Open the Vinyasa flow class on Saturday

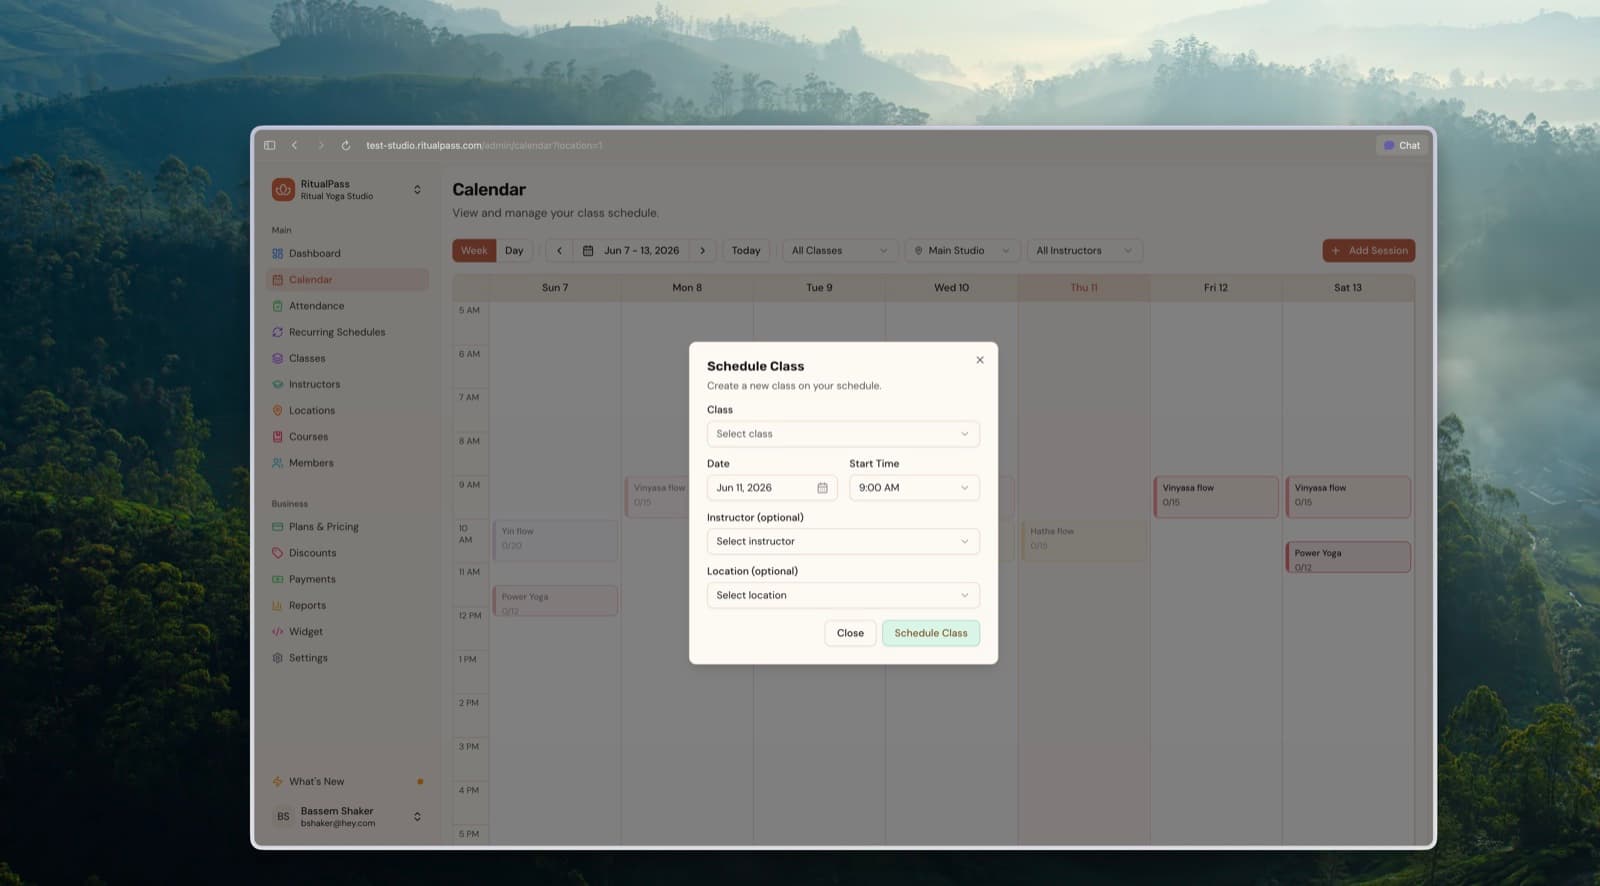(x=1348, y=496)
